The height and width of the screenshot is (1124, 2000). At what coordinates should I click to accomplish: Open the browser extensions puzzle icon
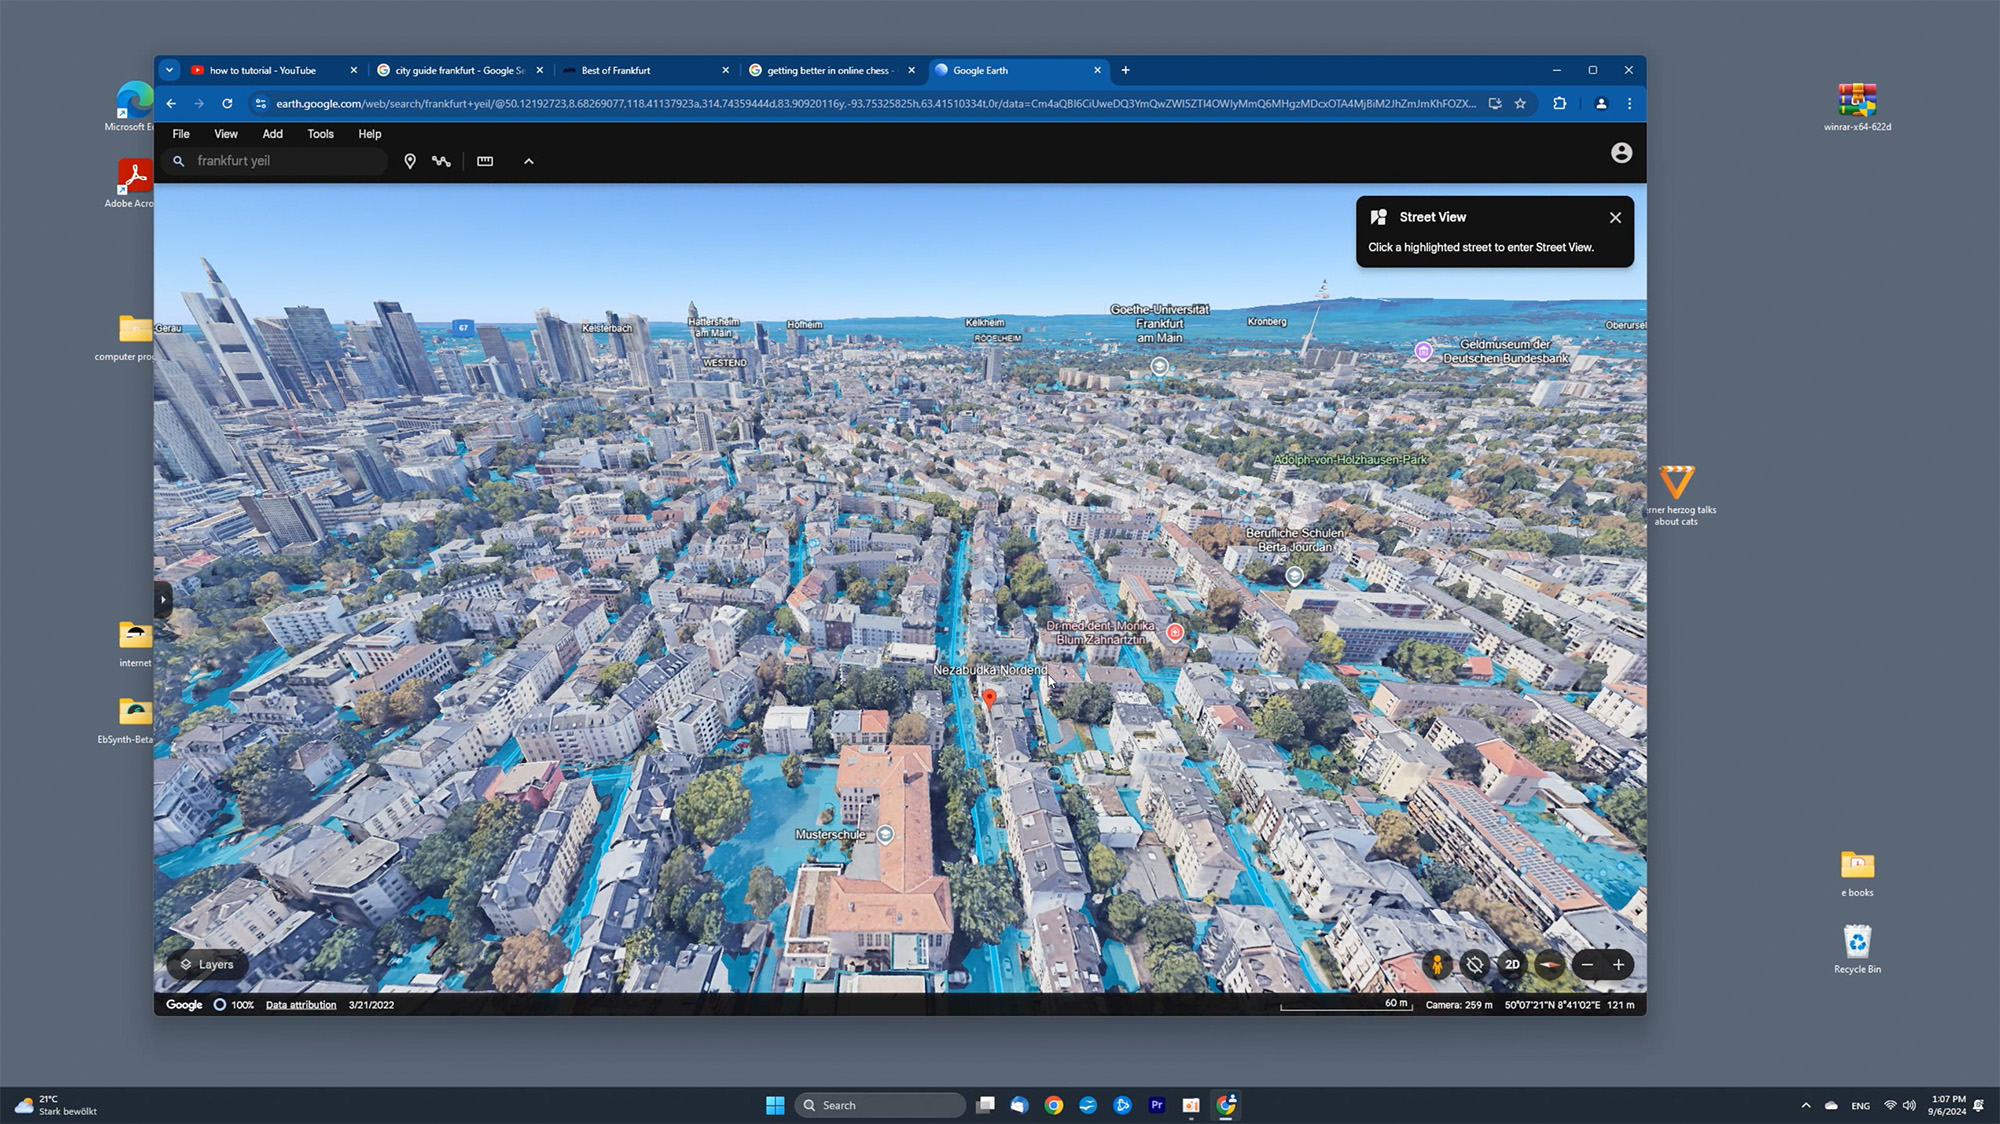click(x=1559, y=104)
